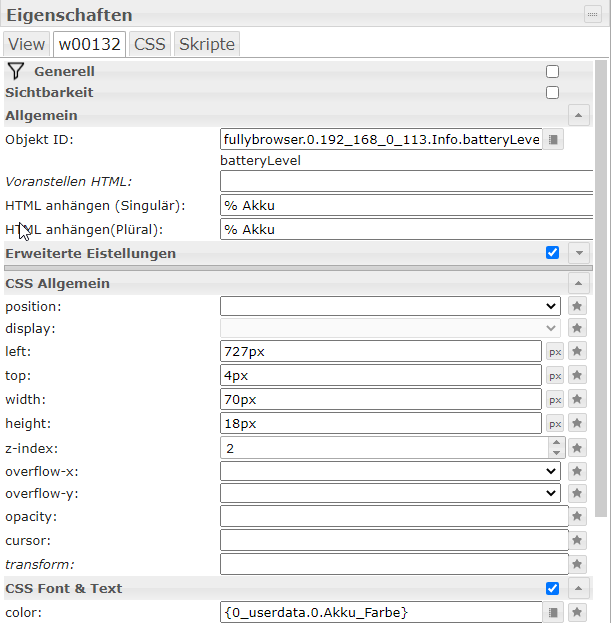The width and height of the screenshot is (611, 623).
Task: Open the overflow-x dropdown
Action: click(390, 470)
